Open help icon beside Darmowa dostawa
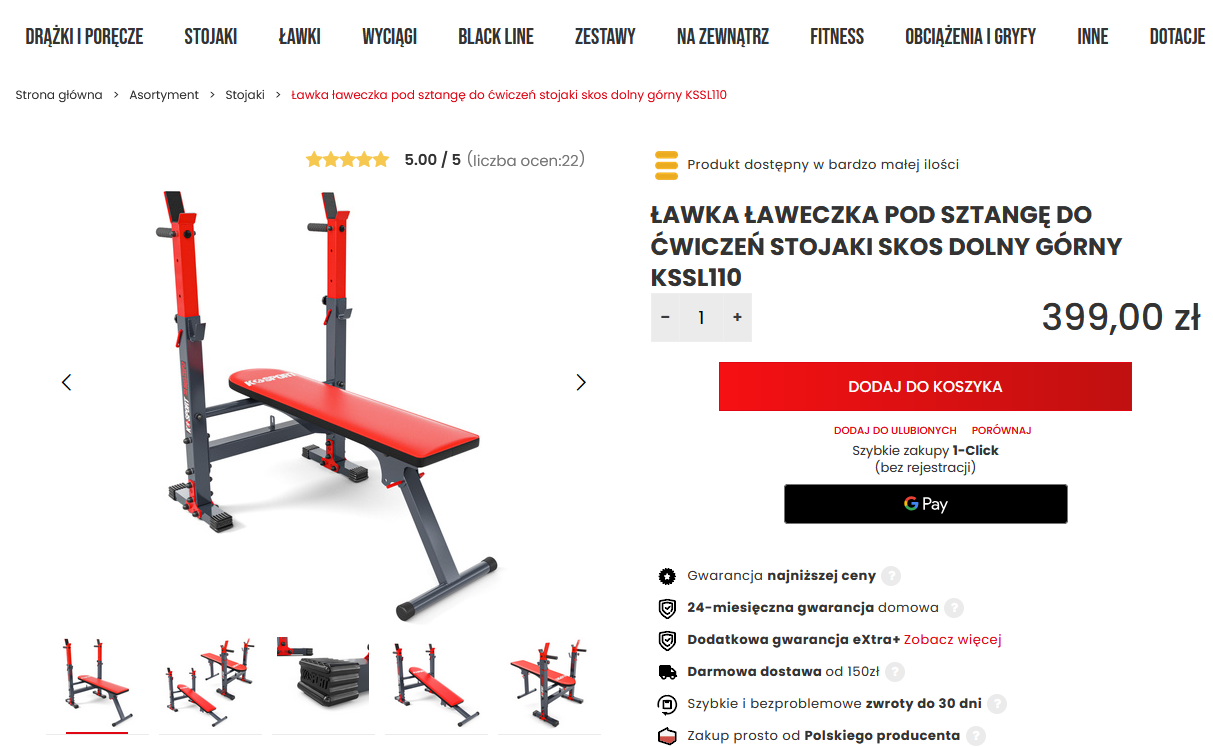This screenshot has height=747, width=1213. 895,672
